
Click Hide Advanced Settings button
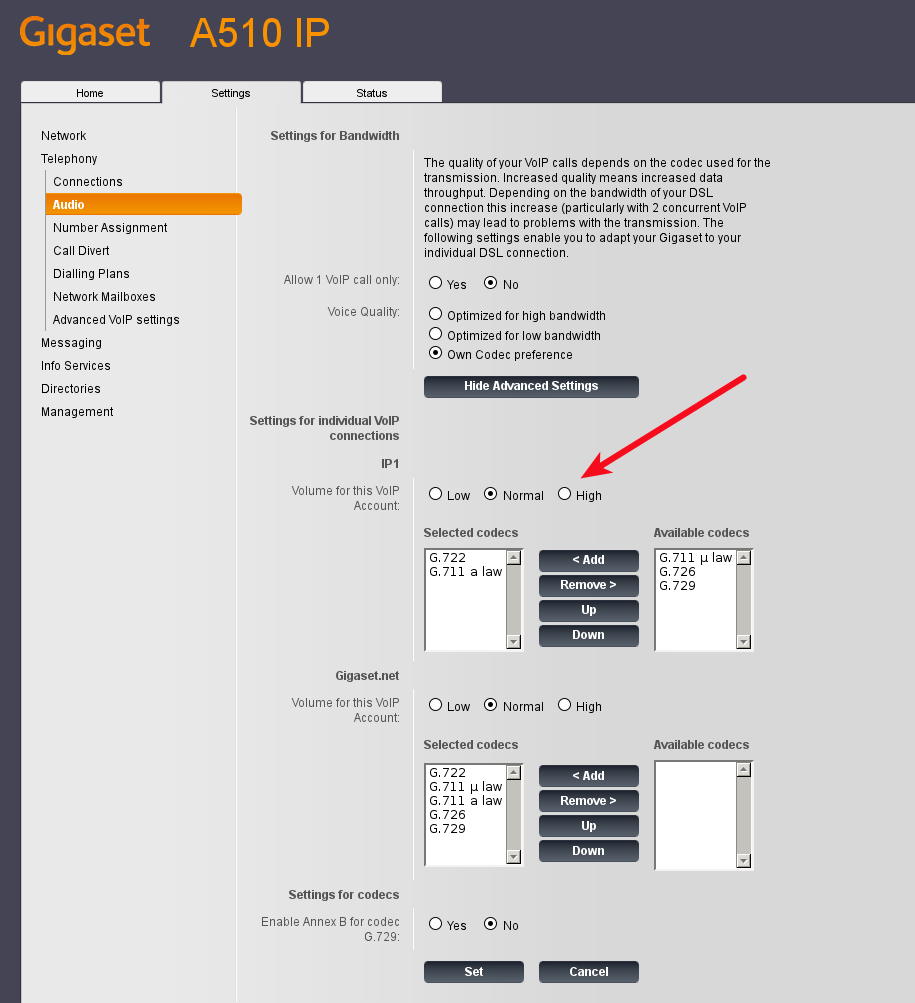click(531, 386)
